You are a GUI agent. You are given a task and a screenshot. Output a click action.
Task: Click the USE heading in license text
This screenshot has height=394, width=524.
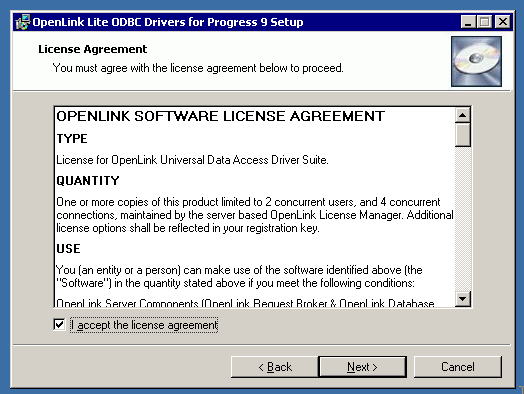click(x=68, y=249)
